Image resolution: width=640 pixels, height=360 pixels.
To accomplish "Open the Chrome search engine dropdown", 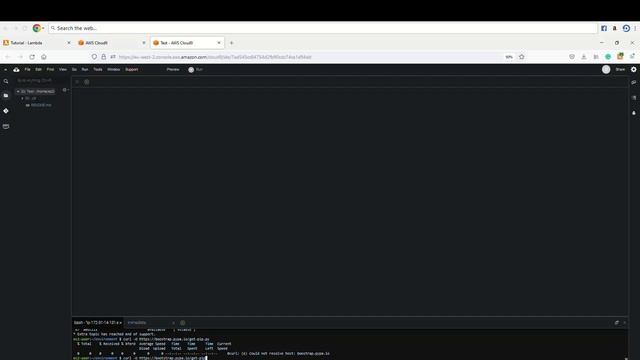I will 38,28.
